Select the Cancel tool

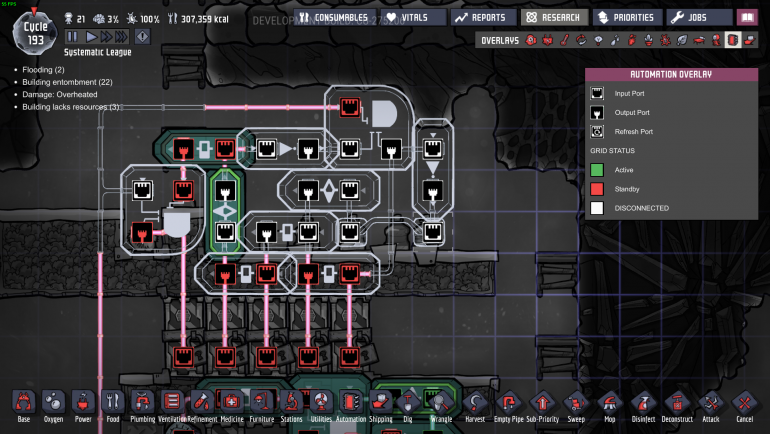click(744, 407)
